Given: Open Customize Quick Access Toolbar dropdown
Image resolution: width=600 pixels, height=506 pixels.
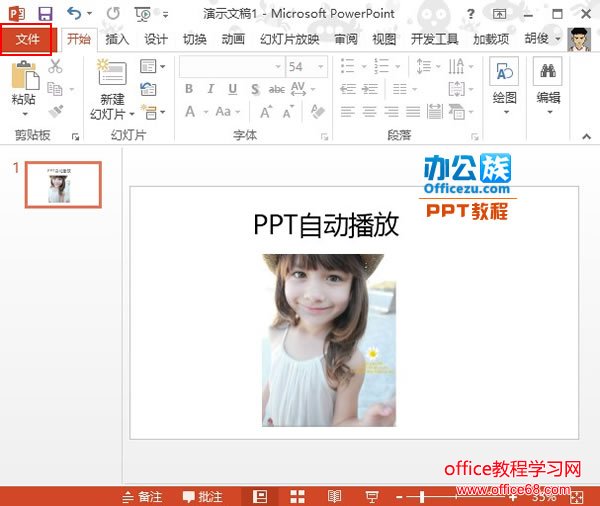Looking at the screenshot, I should 165,15.
